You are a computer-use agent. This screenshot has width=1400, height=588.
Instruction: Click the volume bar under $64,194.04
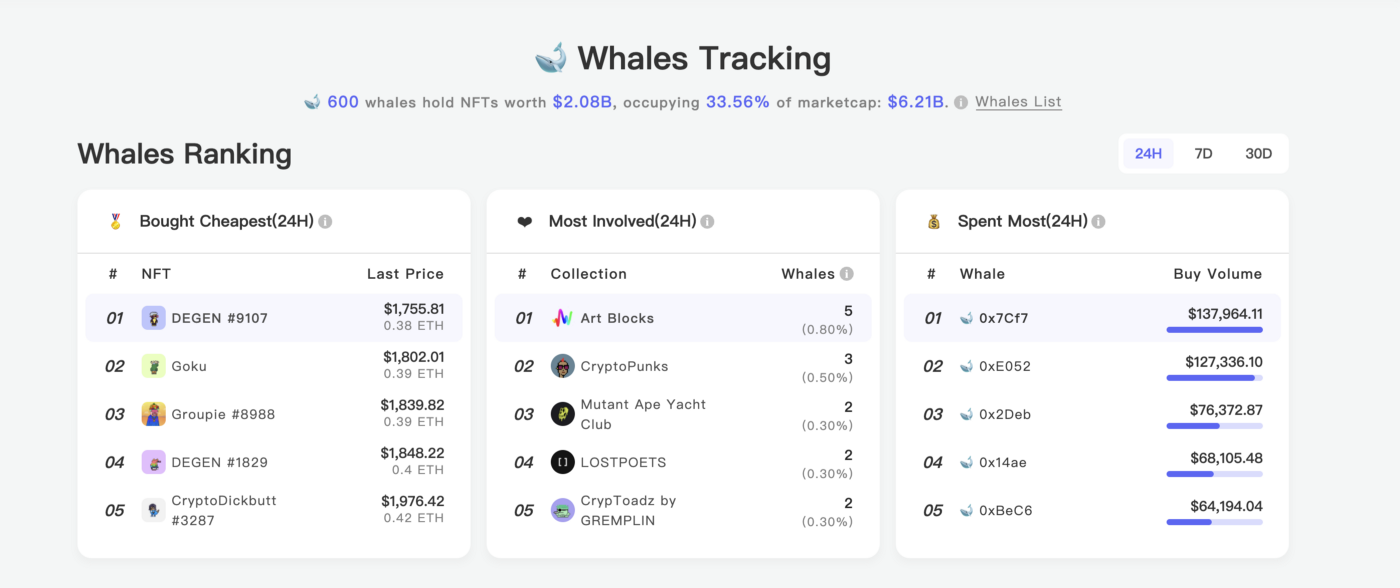(1214, 522)
